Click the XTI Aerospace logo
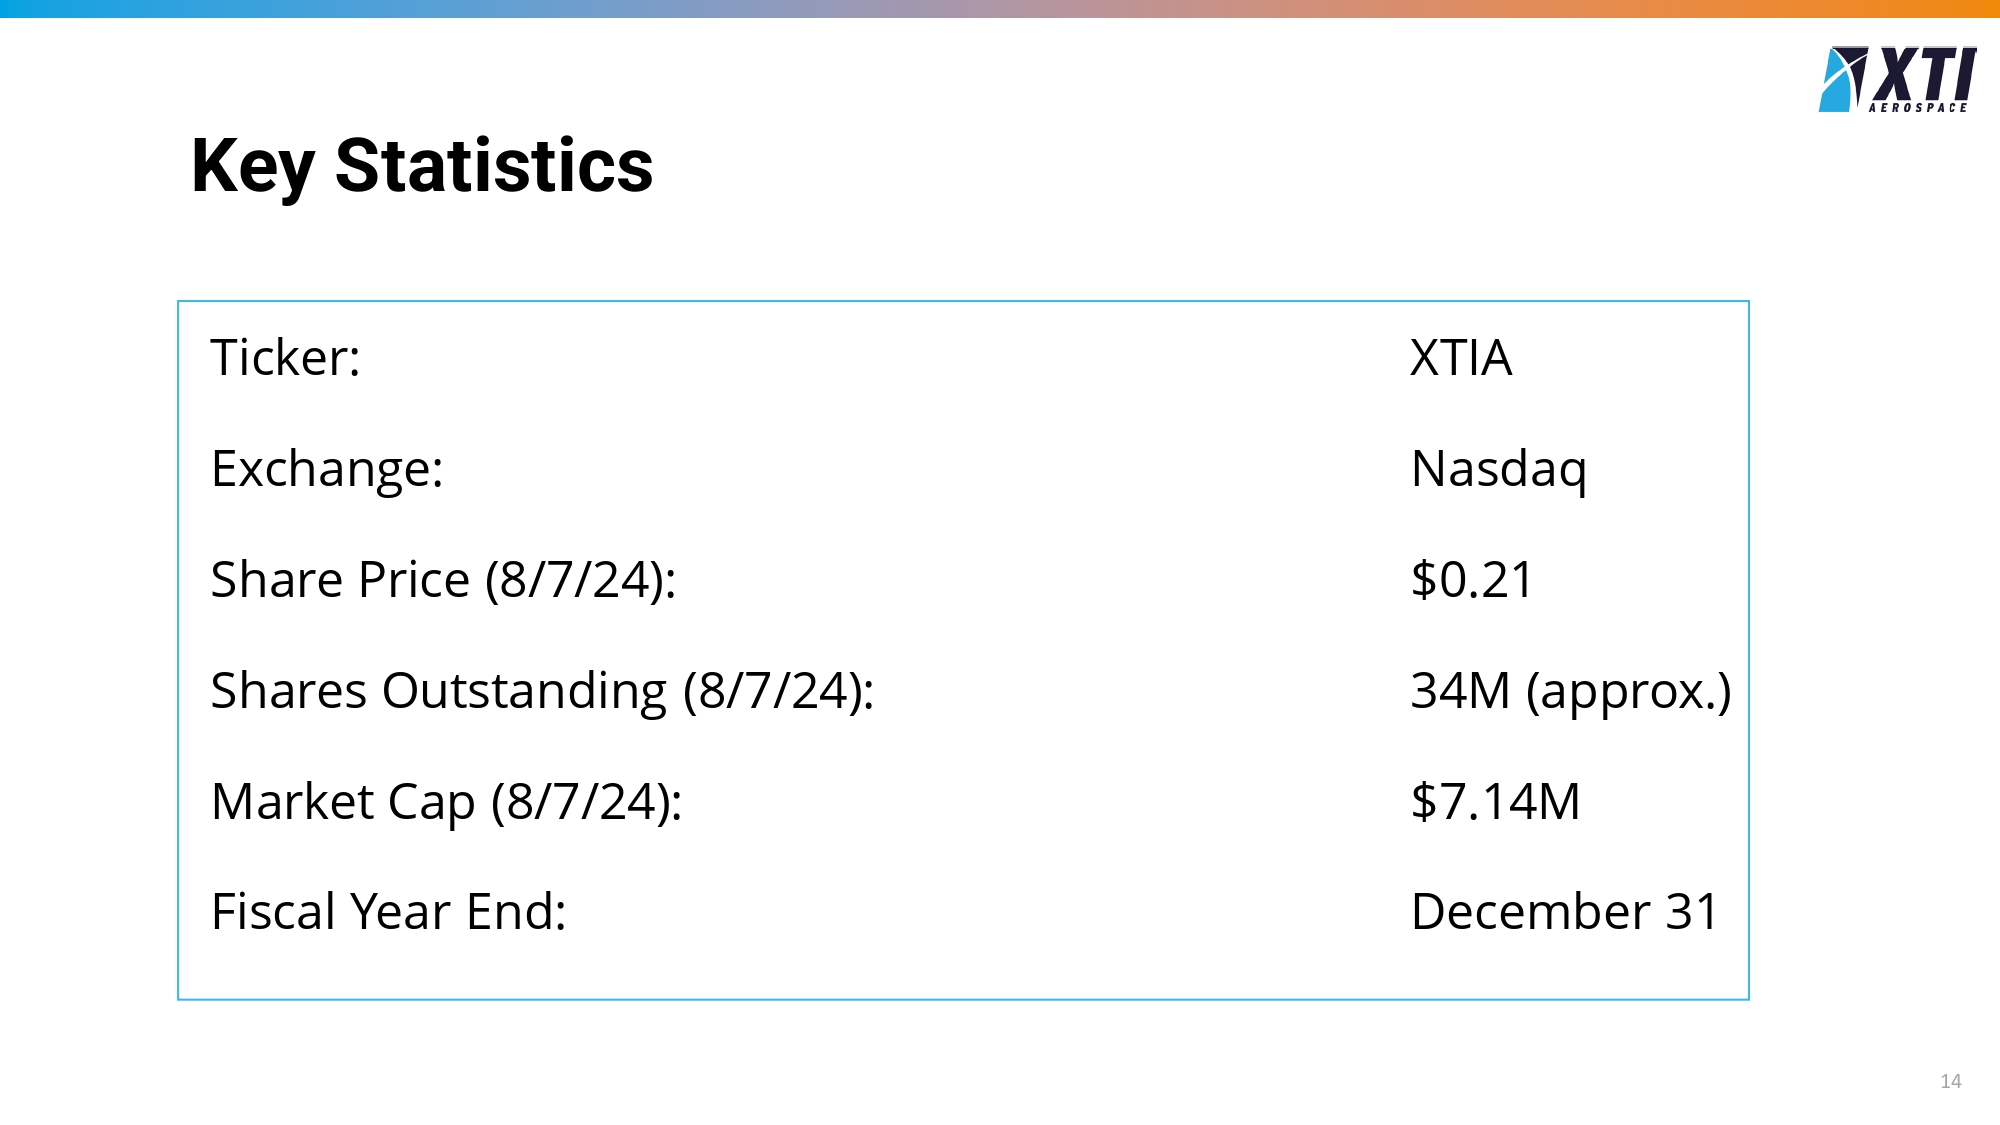The height and width of the screenshot is (1125, 2000). pyautogui.click(x=1897, y=79)
